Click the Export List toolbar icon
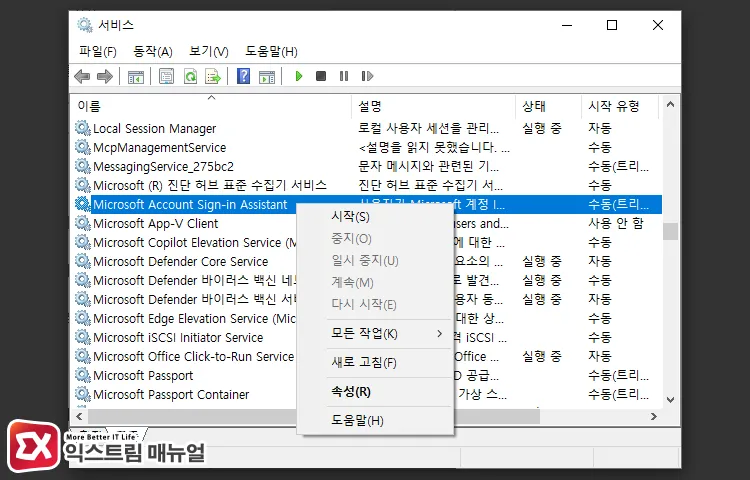This screenshot has height=480, width=750. pos(213,76)
